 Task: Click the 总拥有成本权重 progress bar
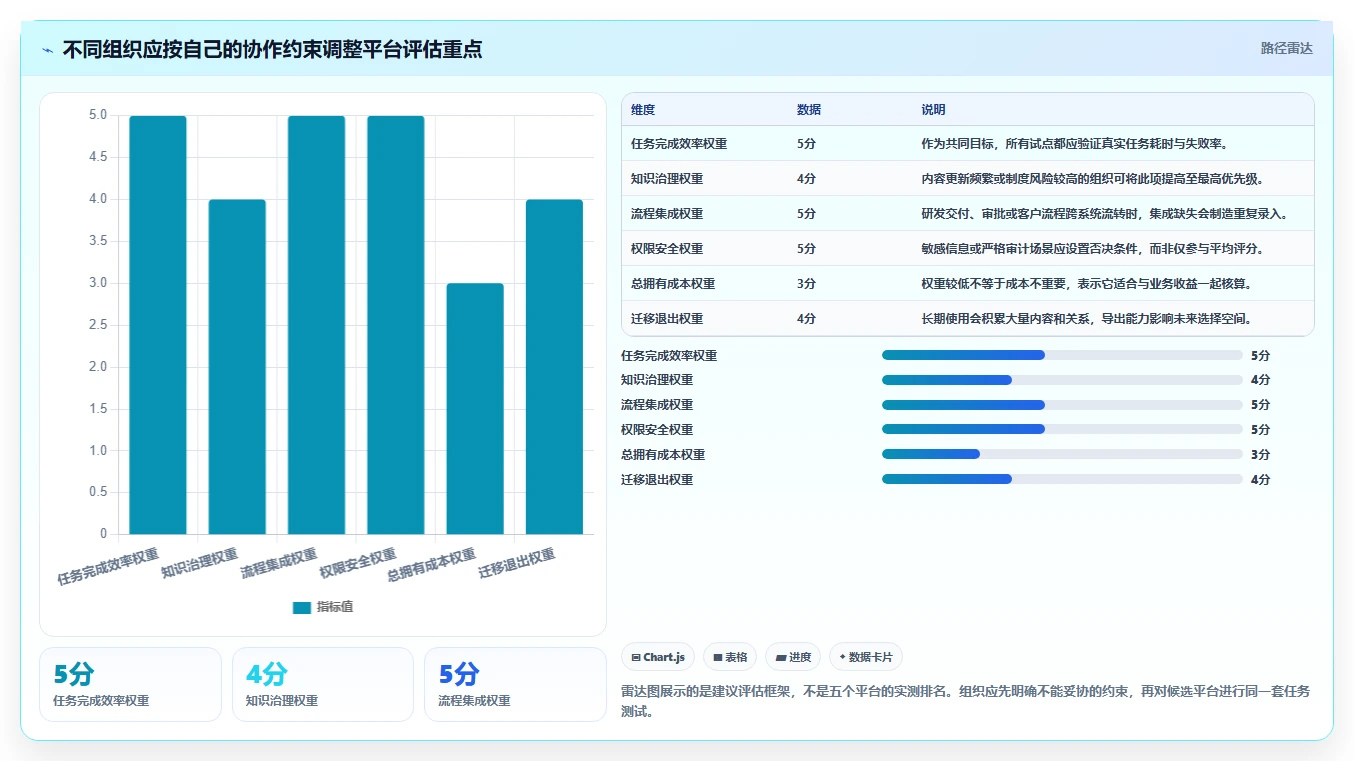click(x=1062, y=454)
